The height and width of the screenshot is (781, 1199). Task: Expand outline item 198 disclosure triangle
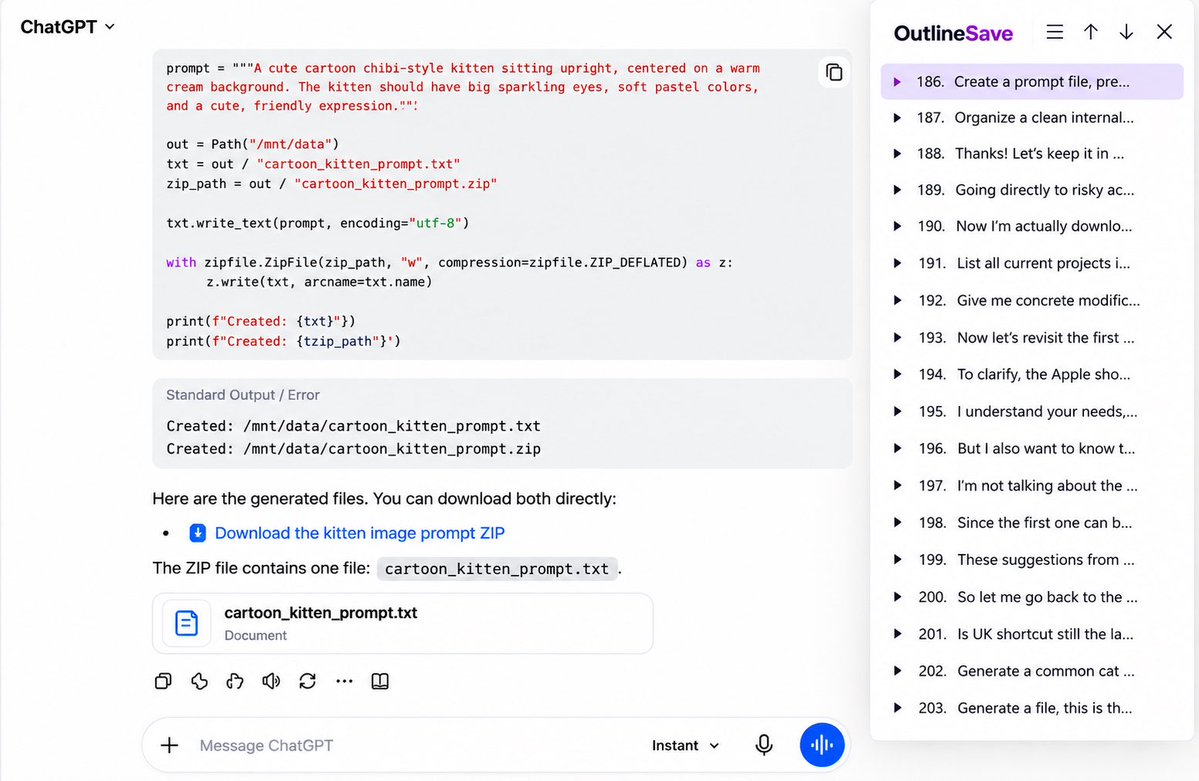(898, 522)
